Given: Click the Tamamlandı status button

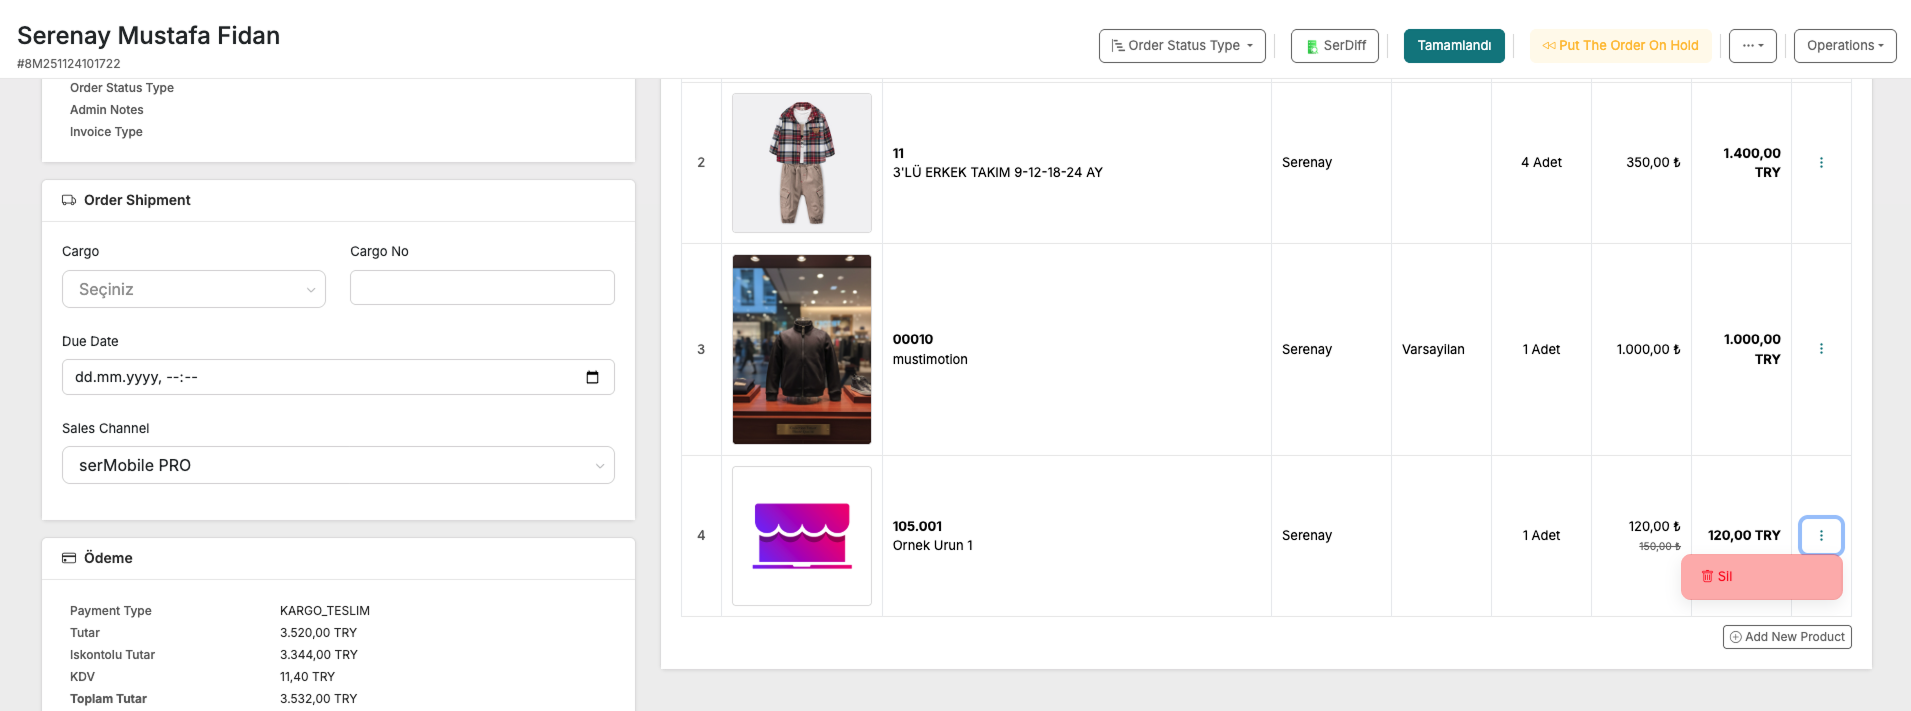Looking at the screenshot, I should (x=1453, y=46).
